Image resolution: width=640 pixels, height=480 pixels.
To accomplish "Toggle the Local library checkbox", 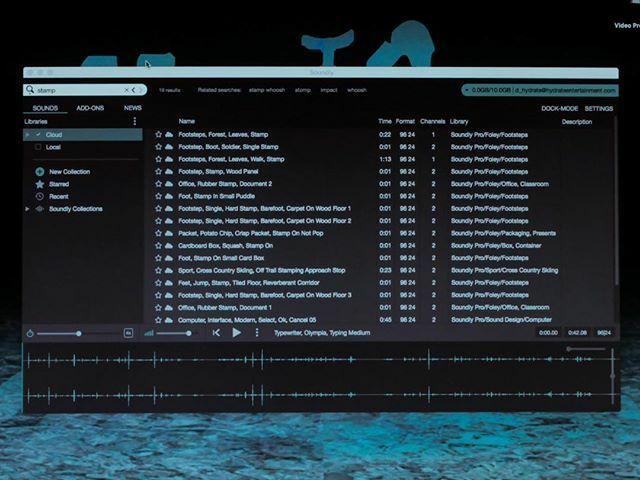I will pos(38,147).
